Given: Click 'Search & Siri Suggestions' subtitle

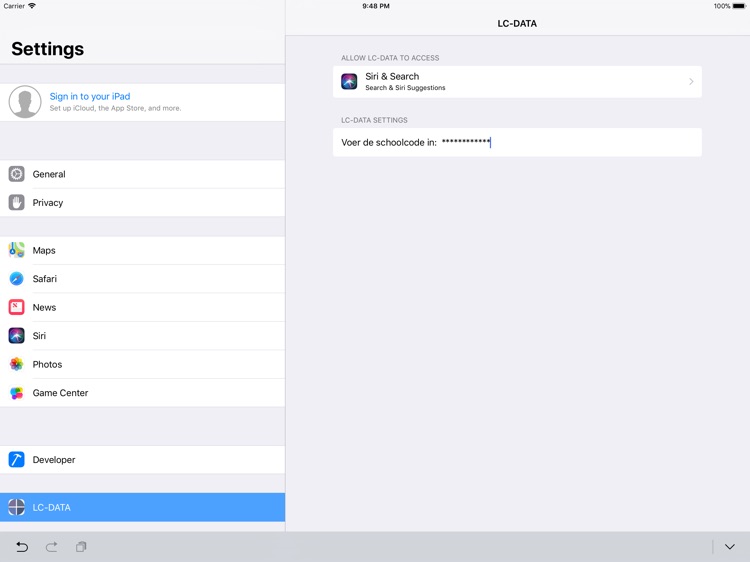Looking at the screenshot, I should (405, 88).
